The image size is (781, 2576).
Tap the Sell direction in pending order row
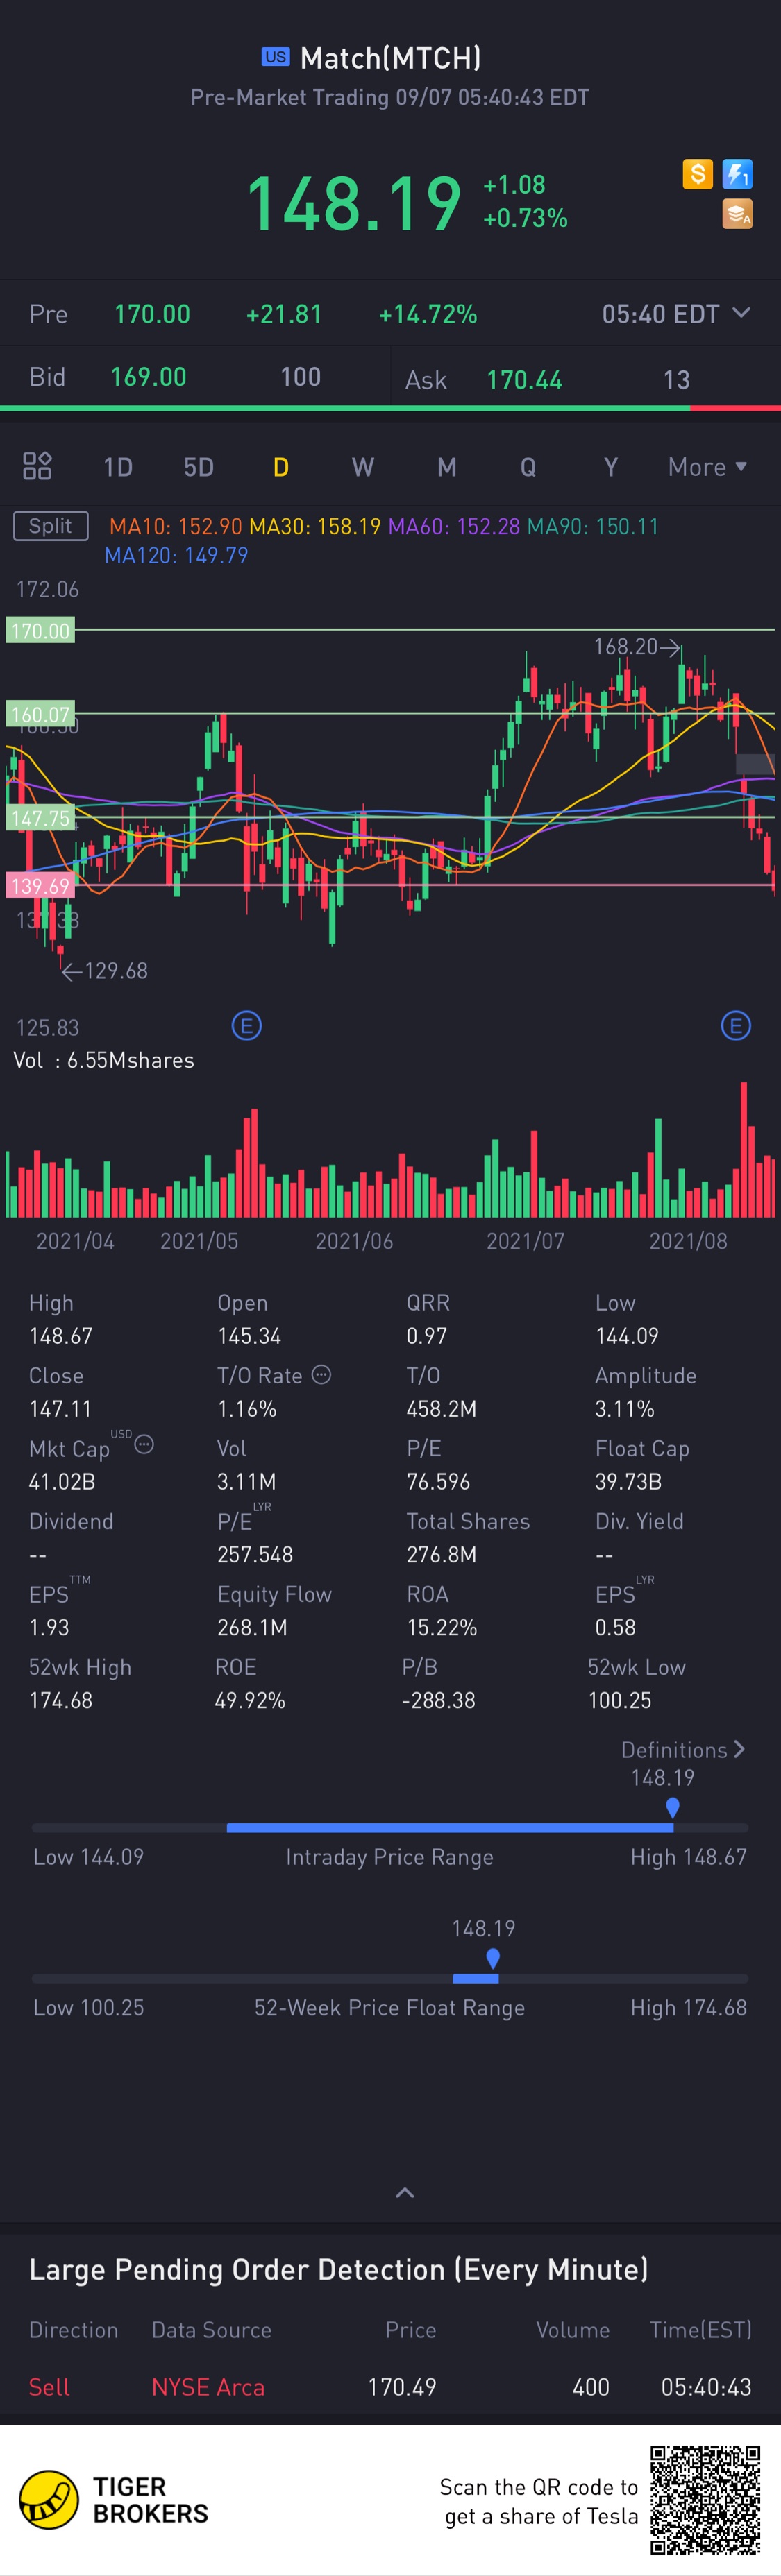click(x=49, y=2387)
